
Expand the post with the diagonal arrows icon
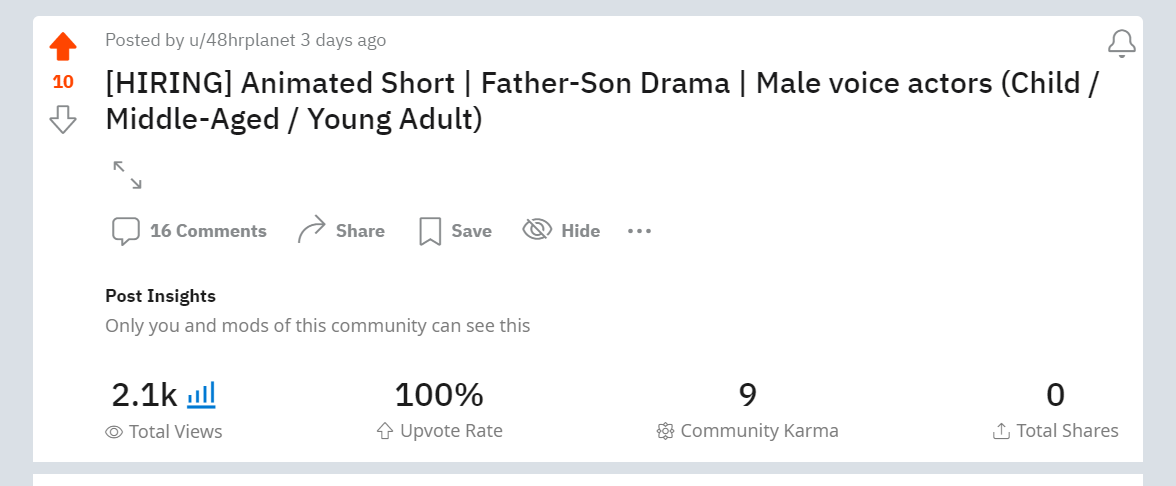127,175
